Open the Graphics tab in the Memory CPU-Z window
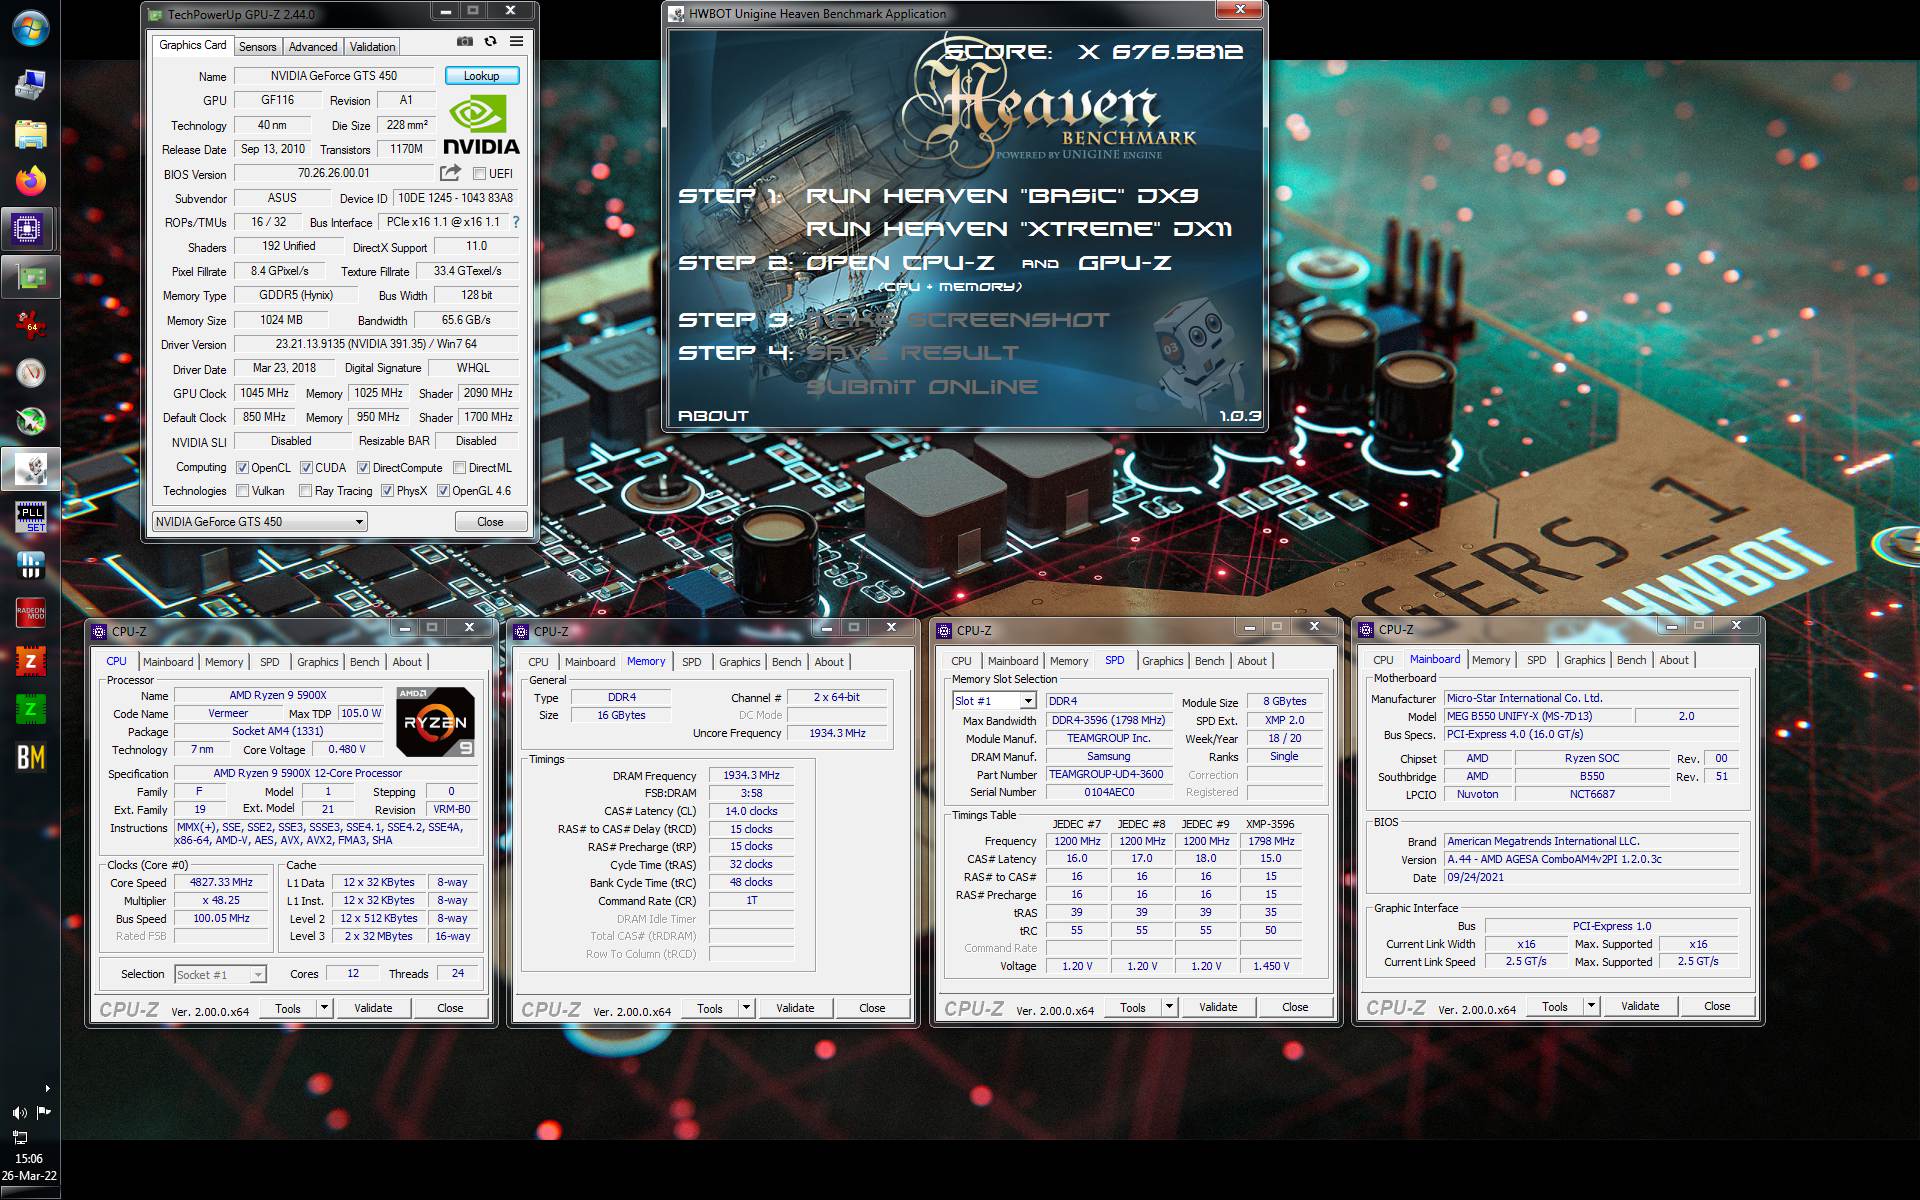 click(739, 662)
